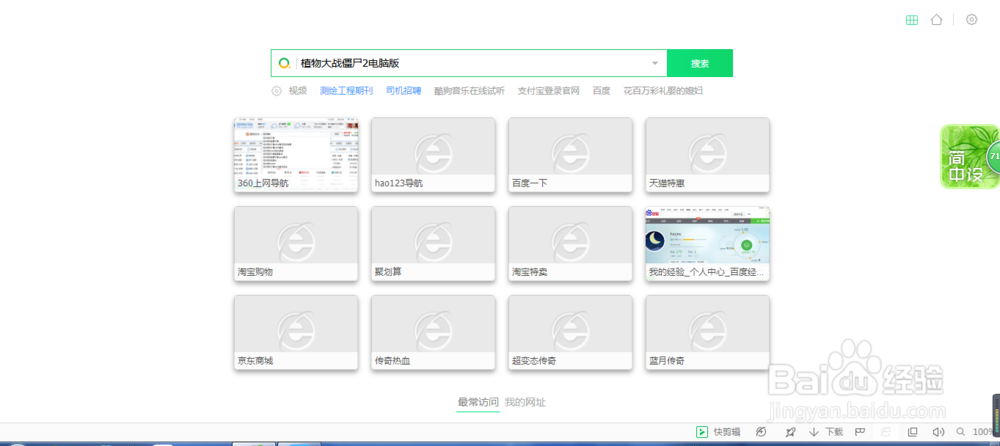Open search suggestion settings gear icon
This screenshot has width=1000, height=446.
(276, 91)
